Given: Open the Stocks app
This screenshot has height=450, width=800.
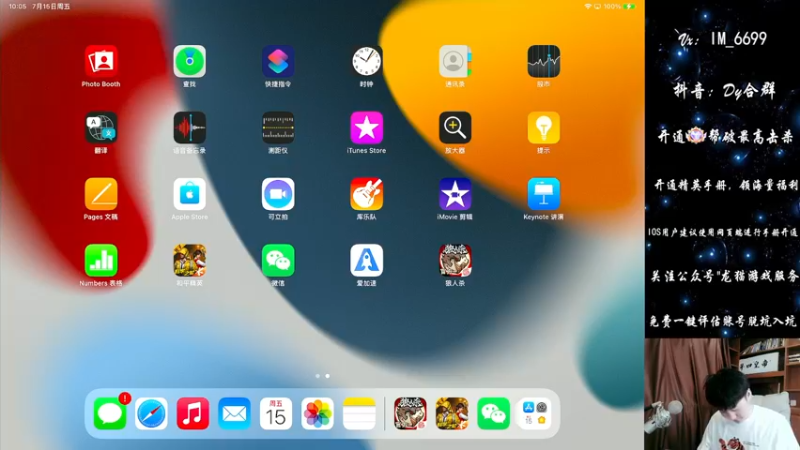Looking at the screenshot, I should pyautogui.click(x=543, y=61).
